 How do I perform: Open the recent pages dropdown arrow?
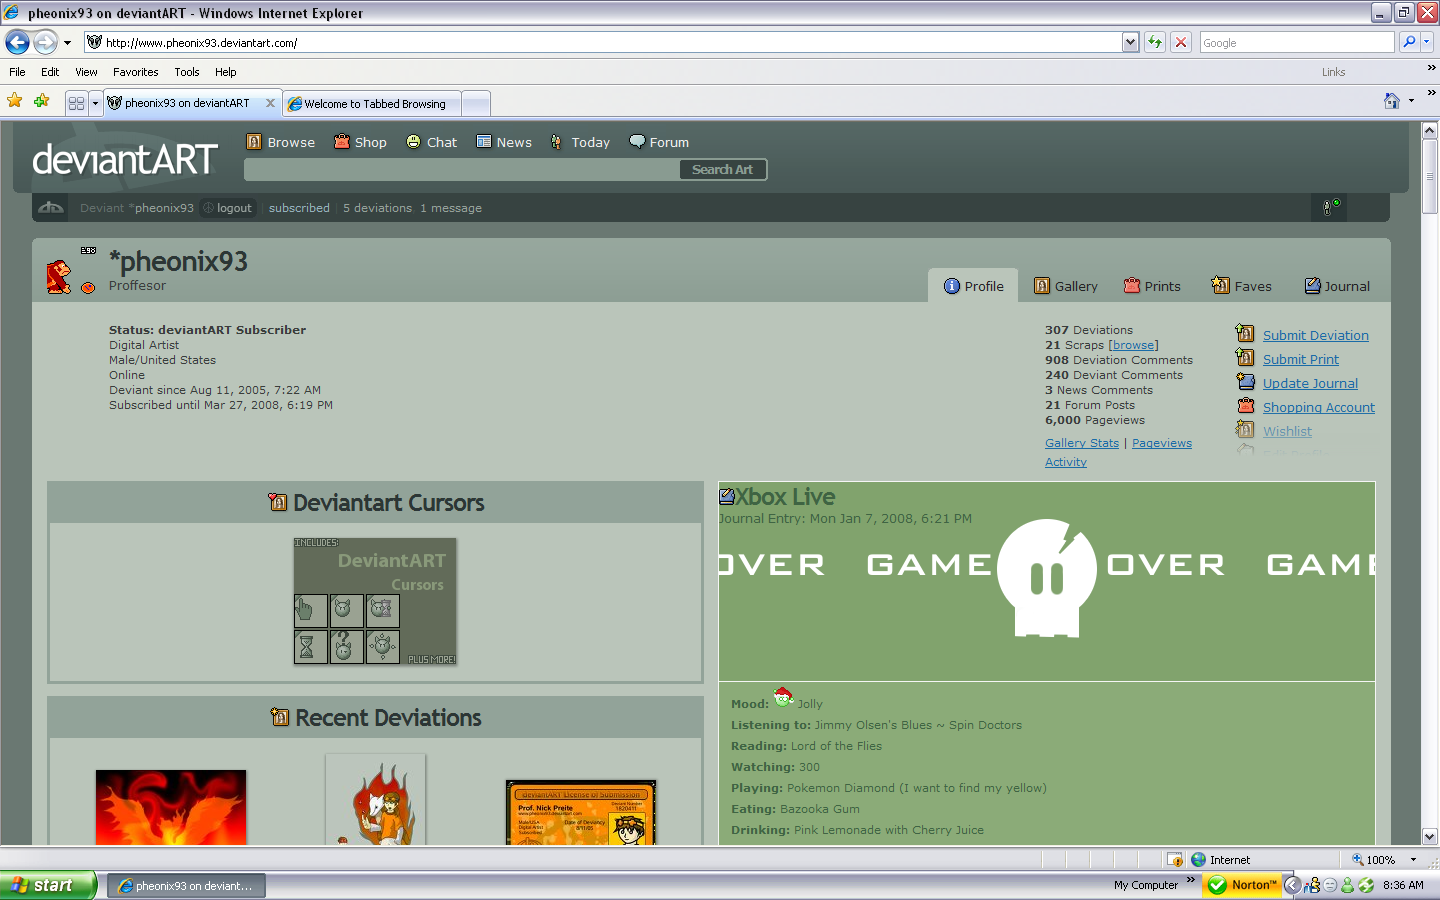tap(67, 43)
